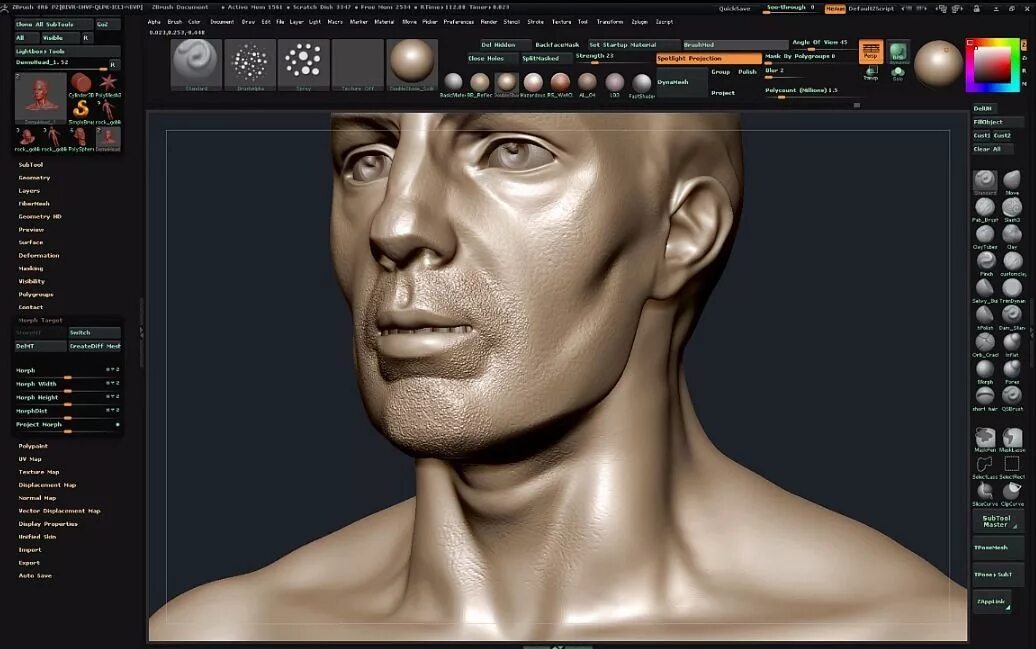The image size is (1036, 649).
Task: Click Clone All SubTools button
Action: click(54, 24)
